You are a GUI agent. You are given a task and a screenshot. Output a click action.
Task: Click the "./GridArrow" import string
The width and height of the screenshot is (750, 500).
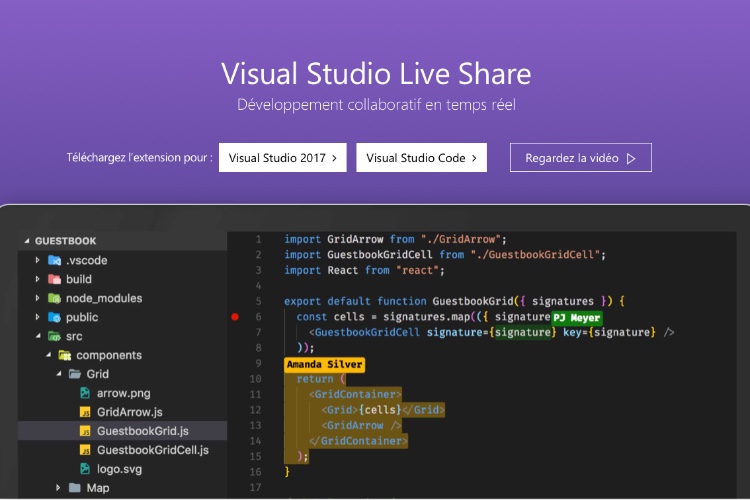pyautogui.click(x=461, y=239)
